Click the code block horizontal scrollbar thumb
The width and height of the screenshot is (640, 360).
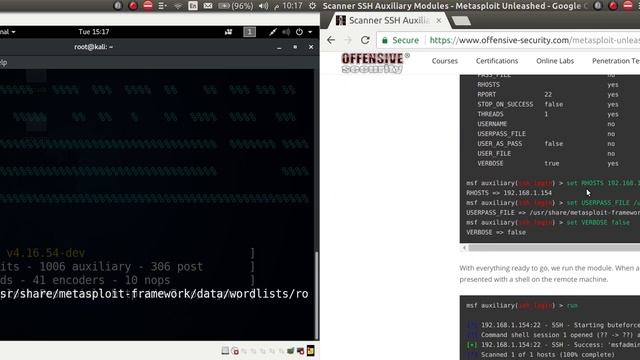(554, 248)
